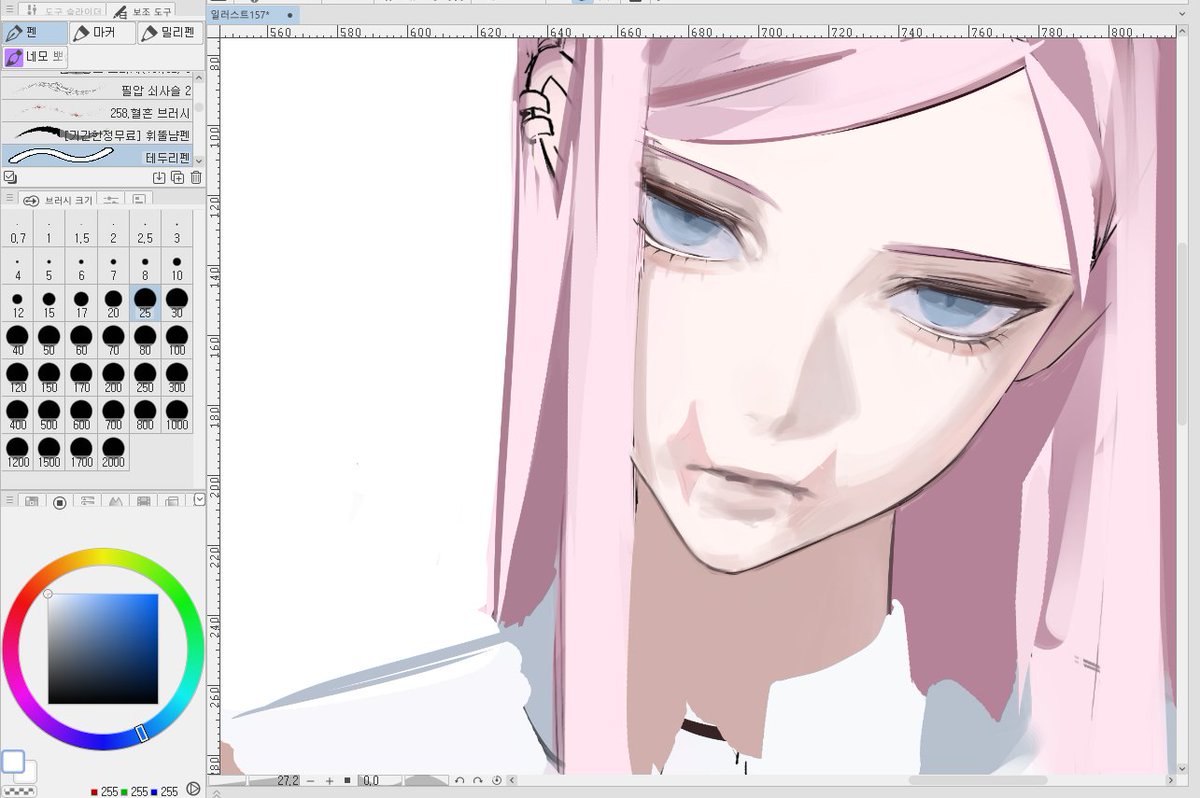Screen dimensions: 1200x798
Task: Open the 도구 슬라이더 tab
Action: click(x=61, y=11)
